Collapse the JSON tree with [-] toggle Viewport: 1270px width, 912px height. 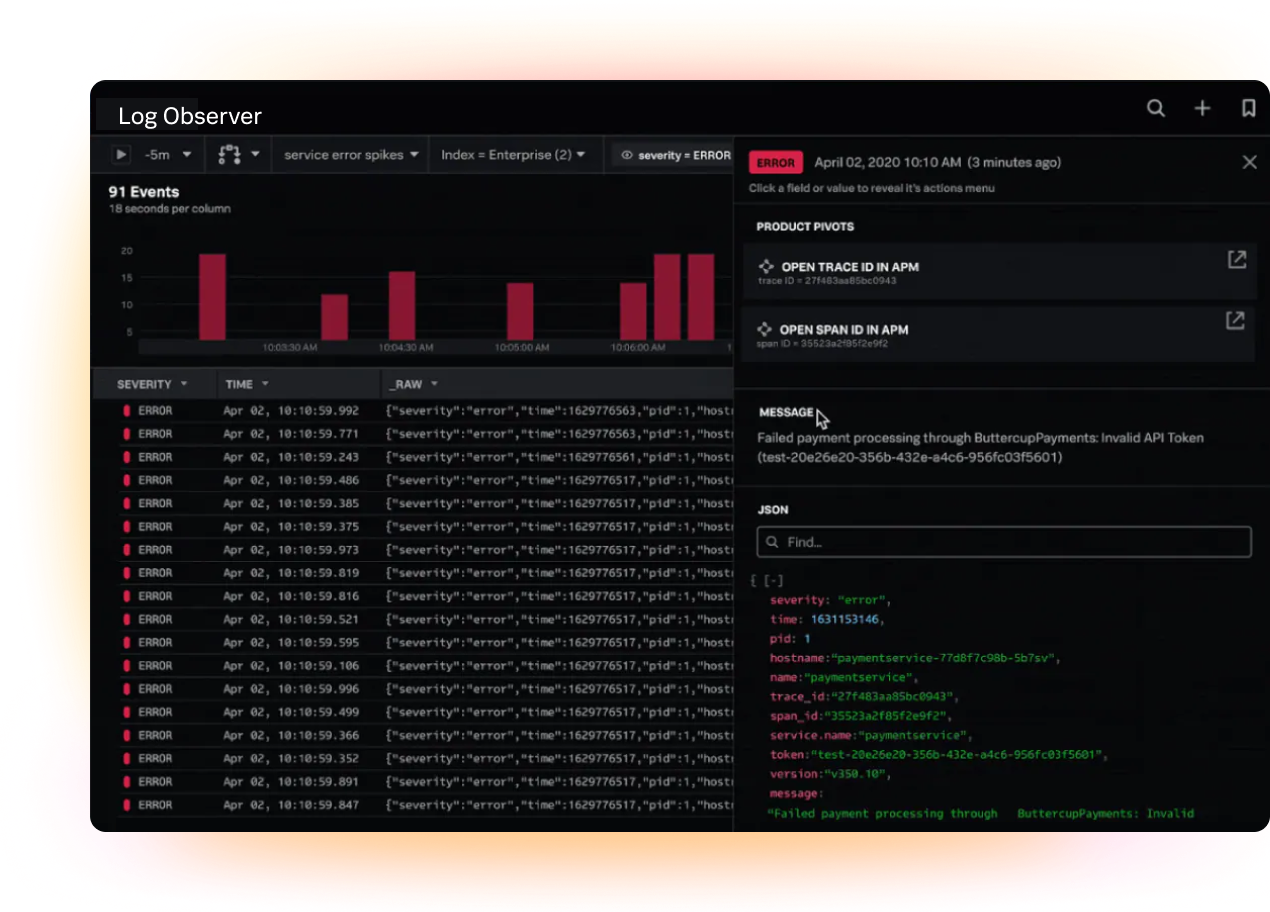click(x=774, y=580)
